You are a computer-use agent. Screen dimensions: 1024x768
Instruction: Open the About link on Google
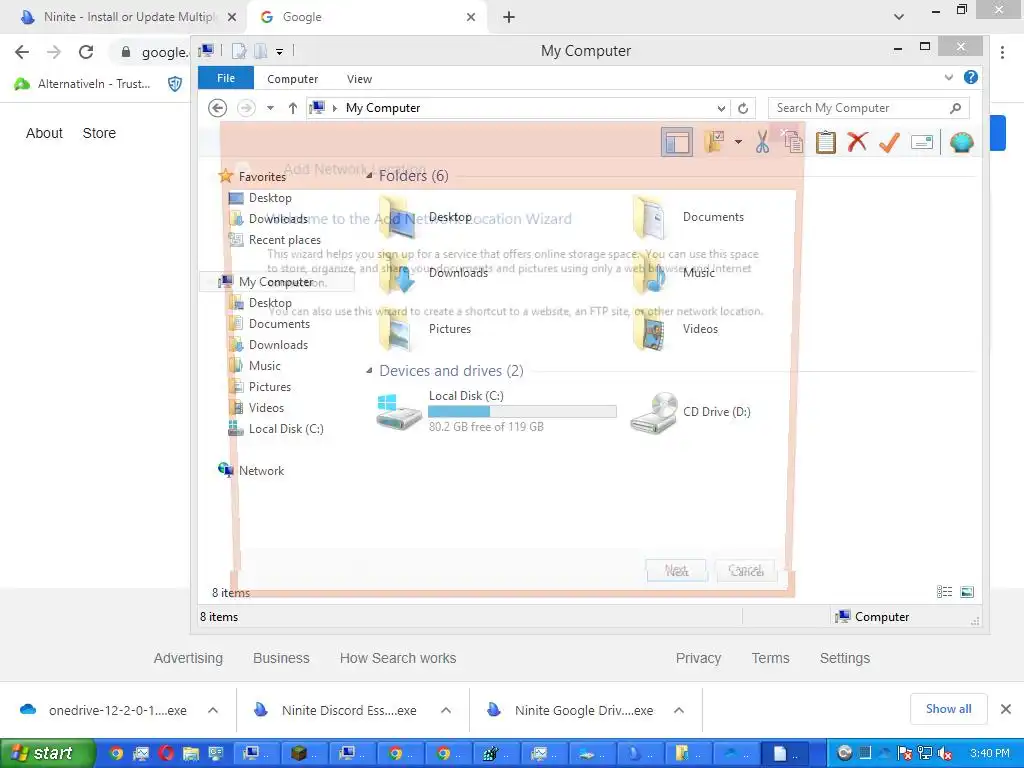(44, 133)
